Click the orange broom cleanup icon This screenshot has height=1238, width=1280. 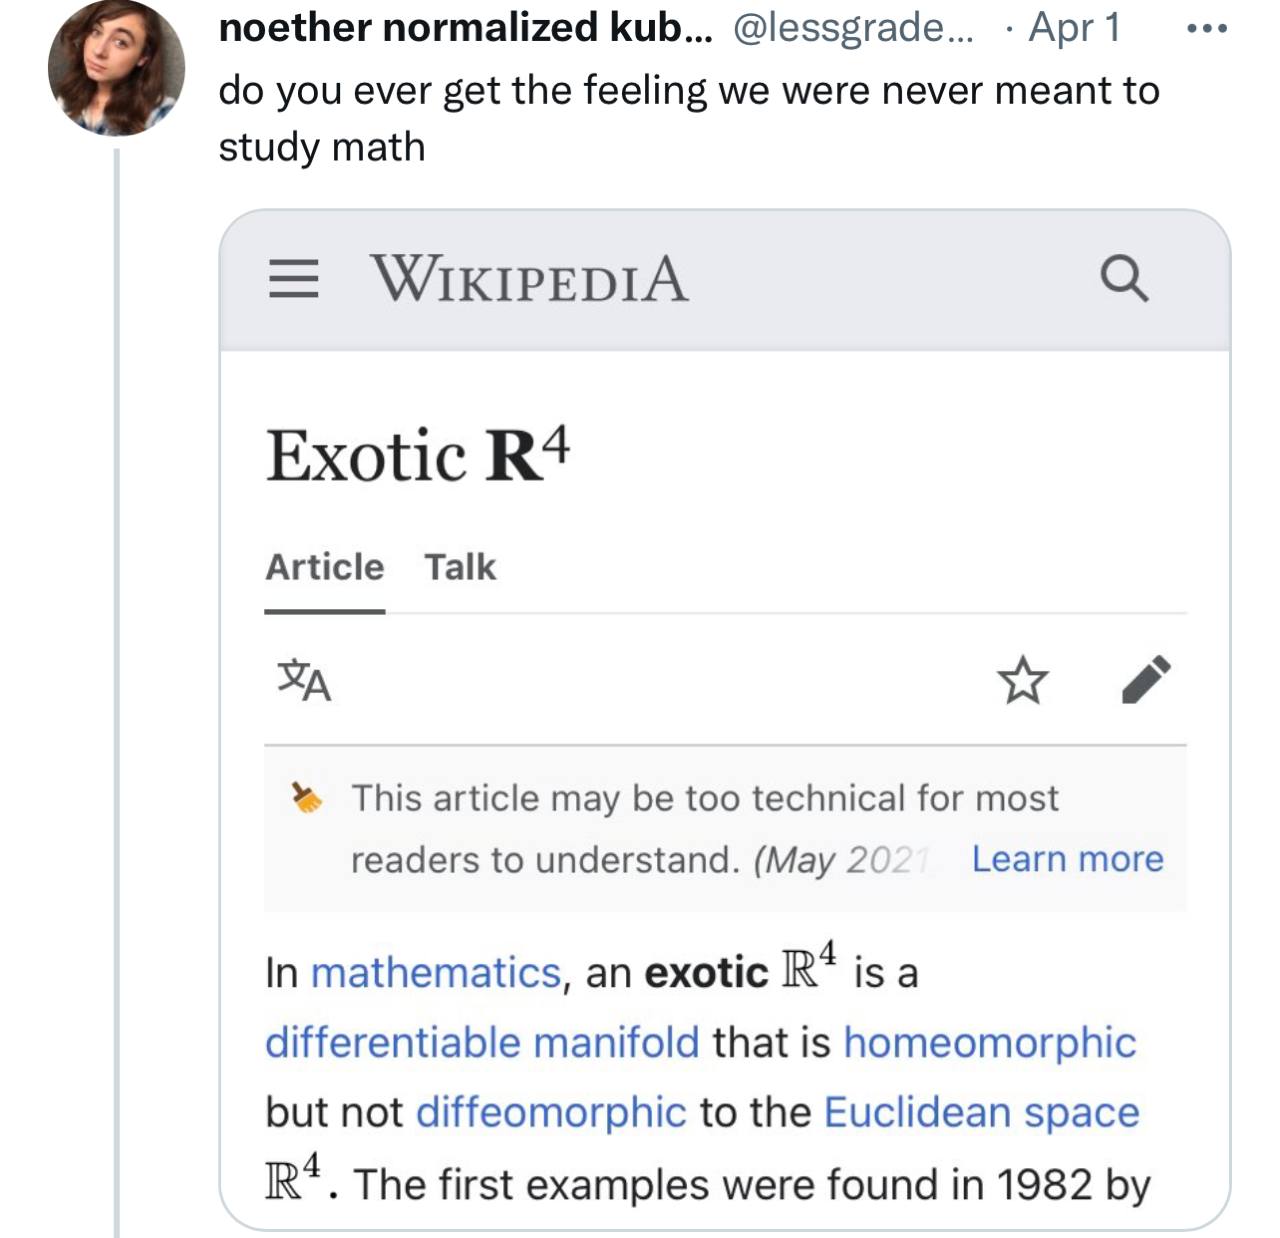pyautogui.click(x=307, y=798)
